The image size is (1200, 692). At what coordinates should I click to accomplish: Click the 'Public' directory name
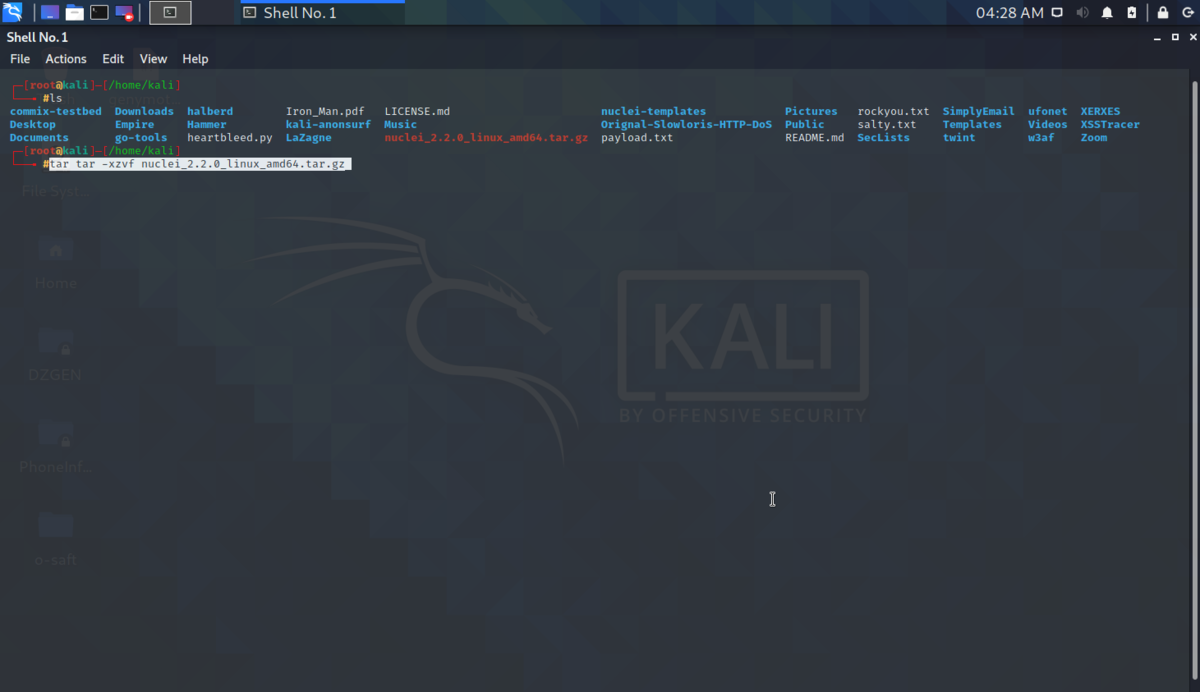[x=805, y=124]
